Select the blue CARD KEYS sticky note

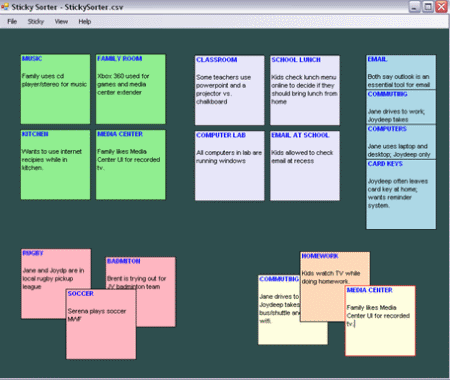(401, 195)
